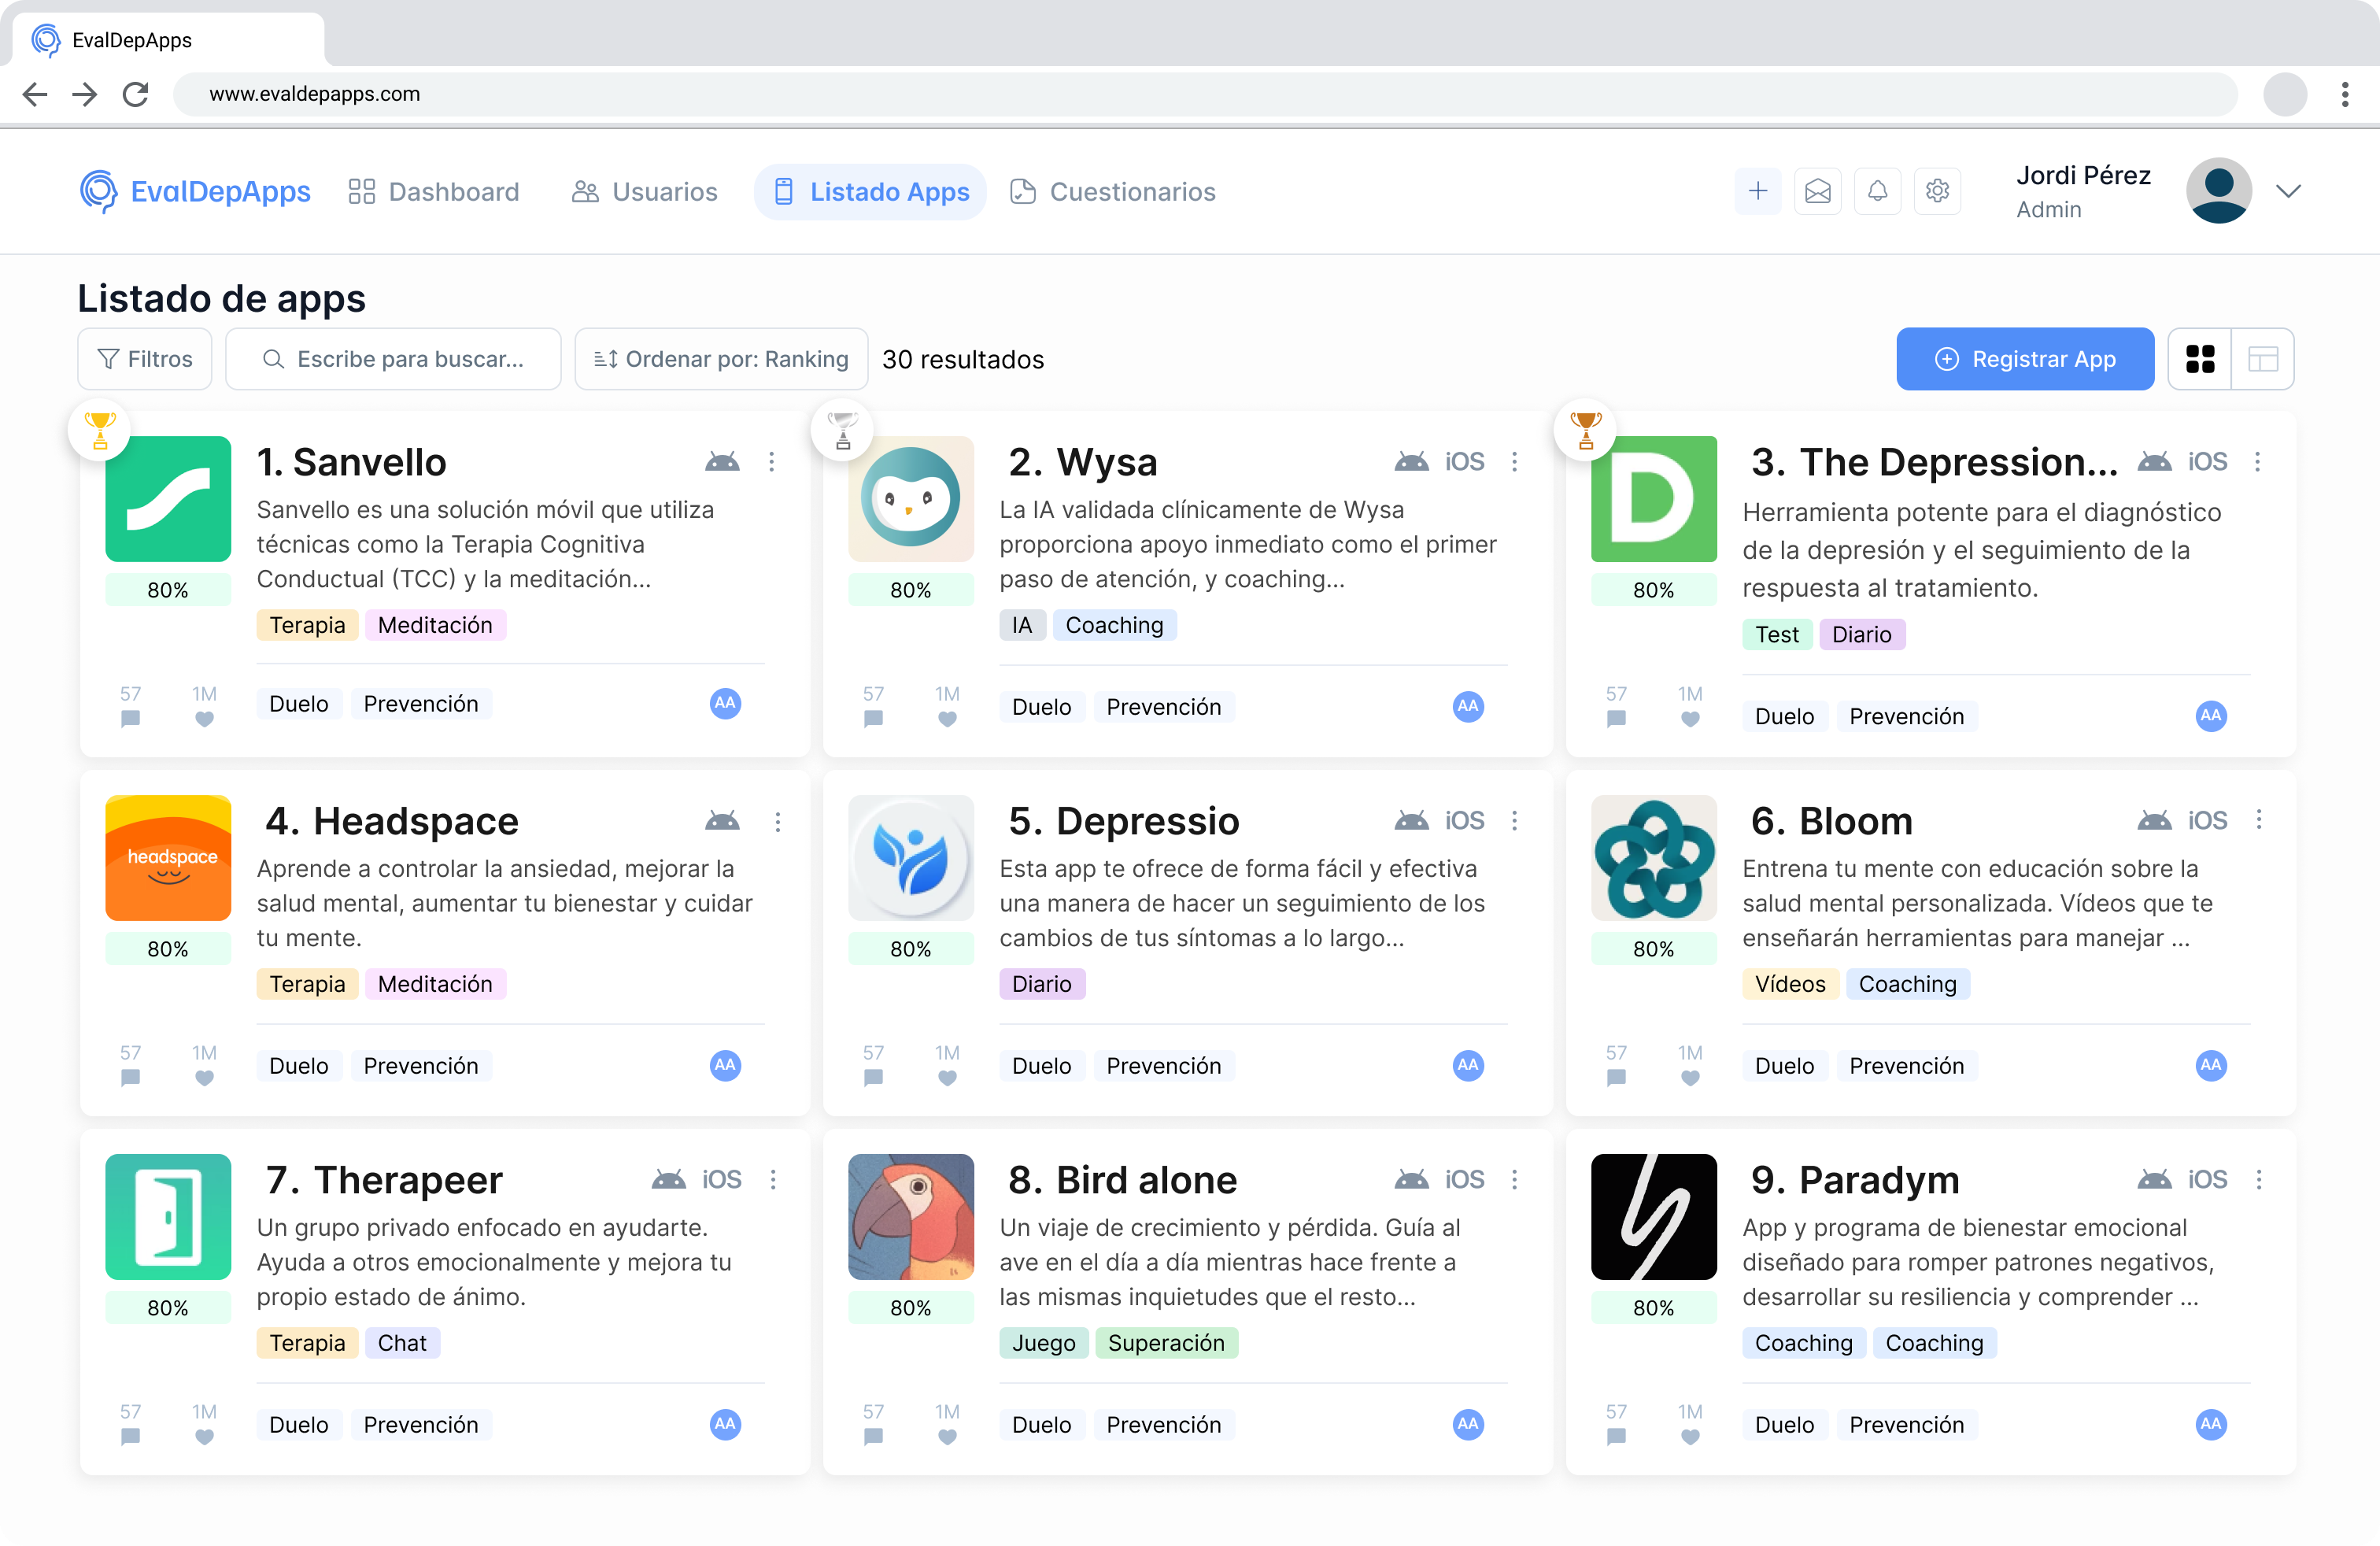Open the Usuarios navigation link
The width and height of the screenshot is (2380, 1546).
click(644, 191)
